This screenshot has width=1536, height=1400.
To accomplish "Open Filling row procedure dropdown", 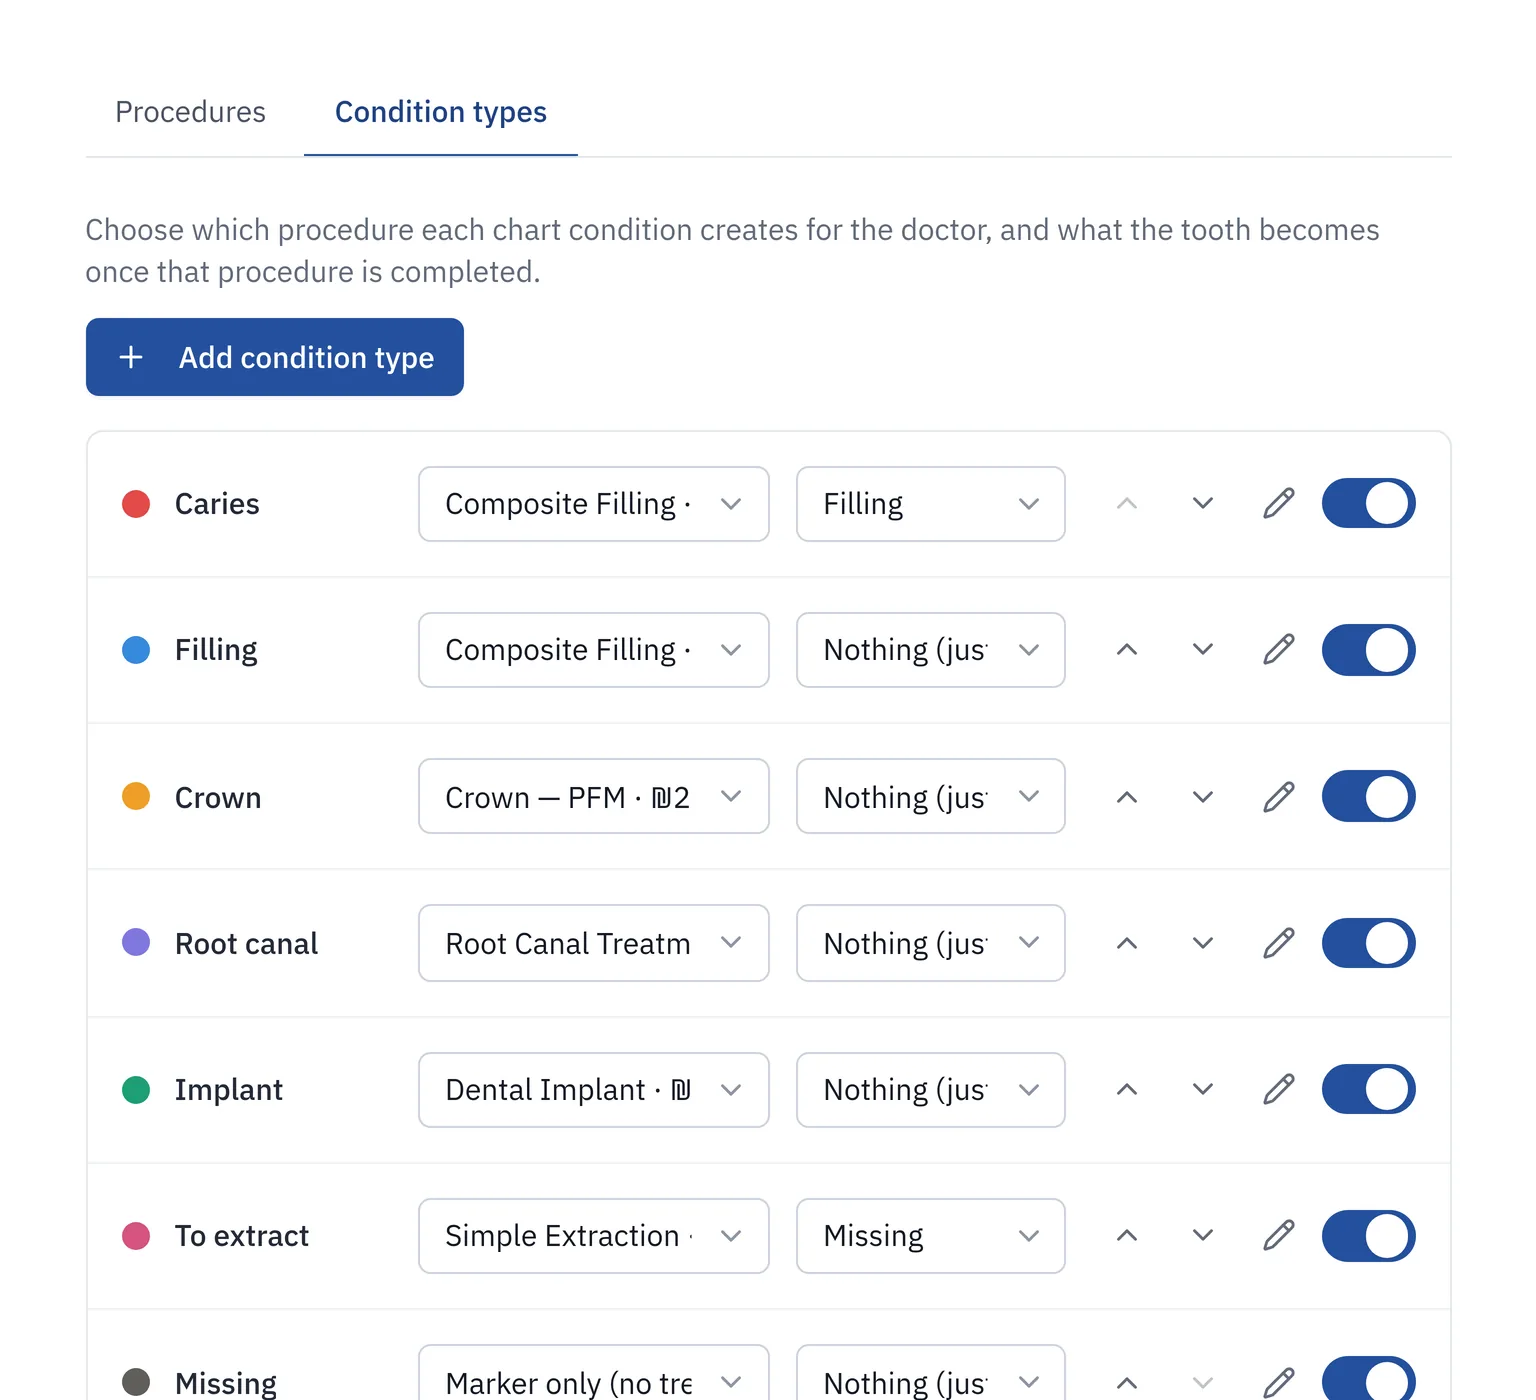I will point(594,650).
